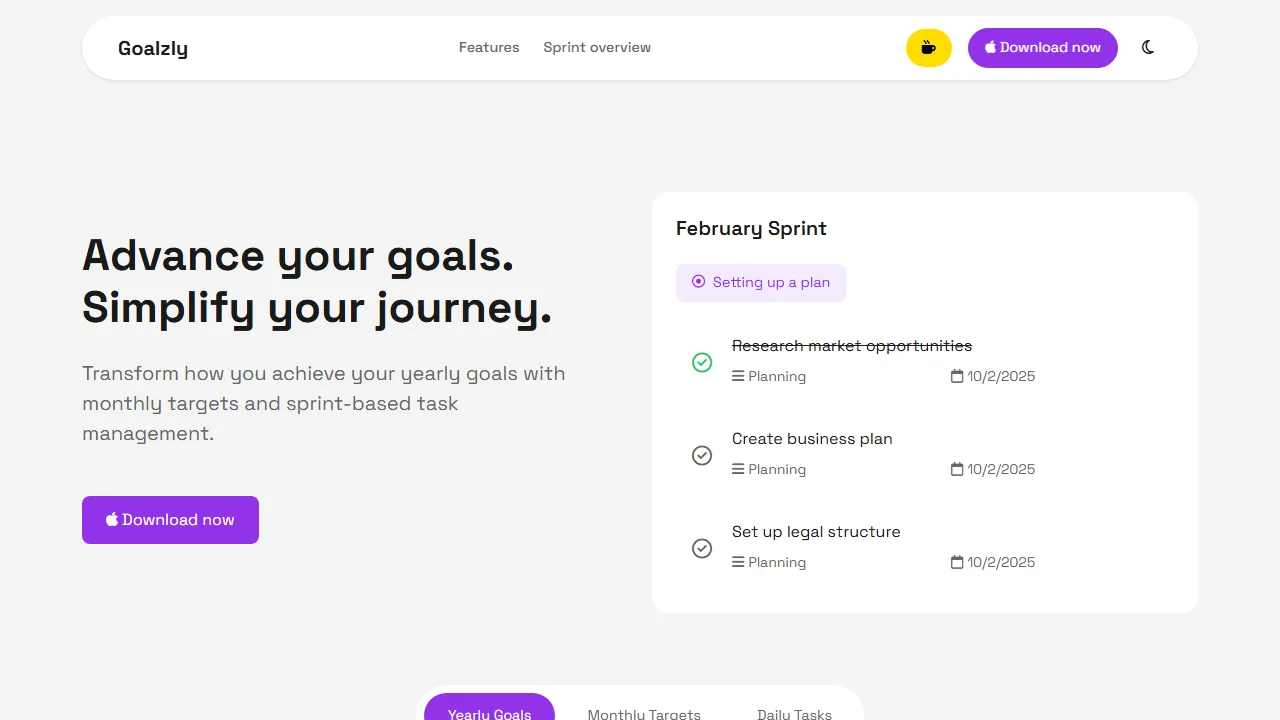Click the target icon in Setting up a plan badge
Image resolution: width=1280 pixels, height=720 pixels.
pos(699,282)
